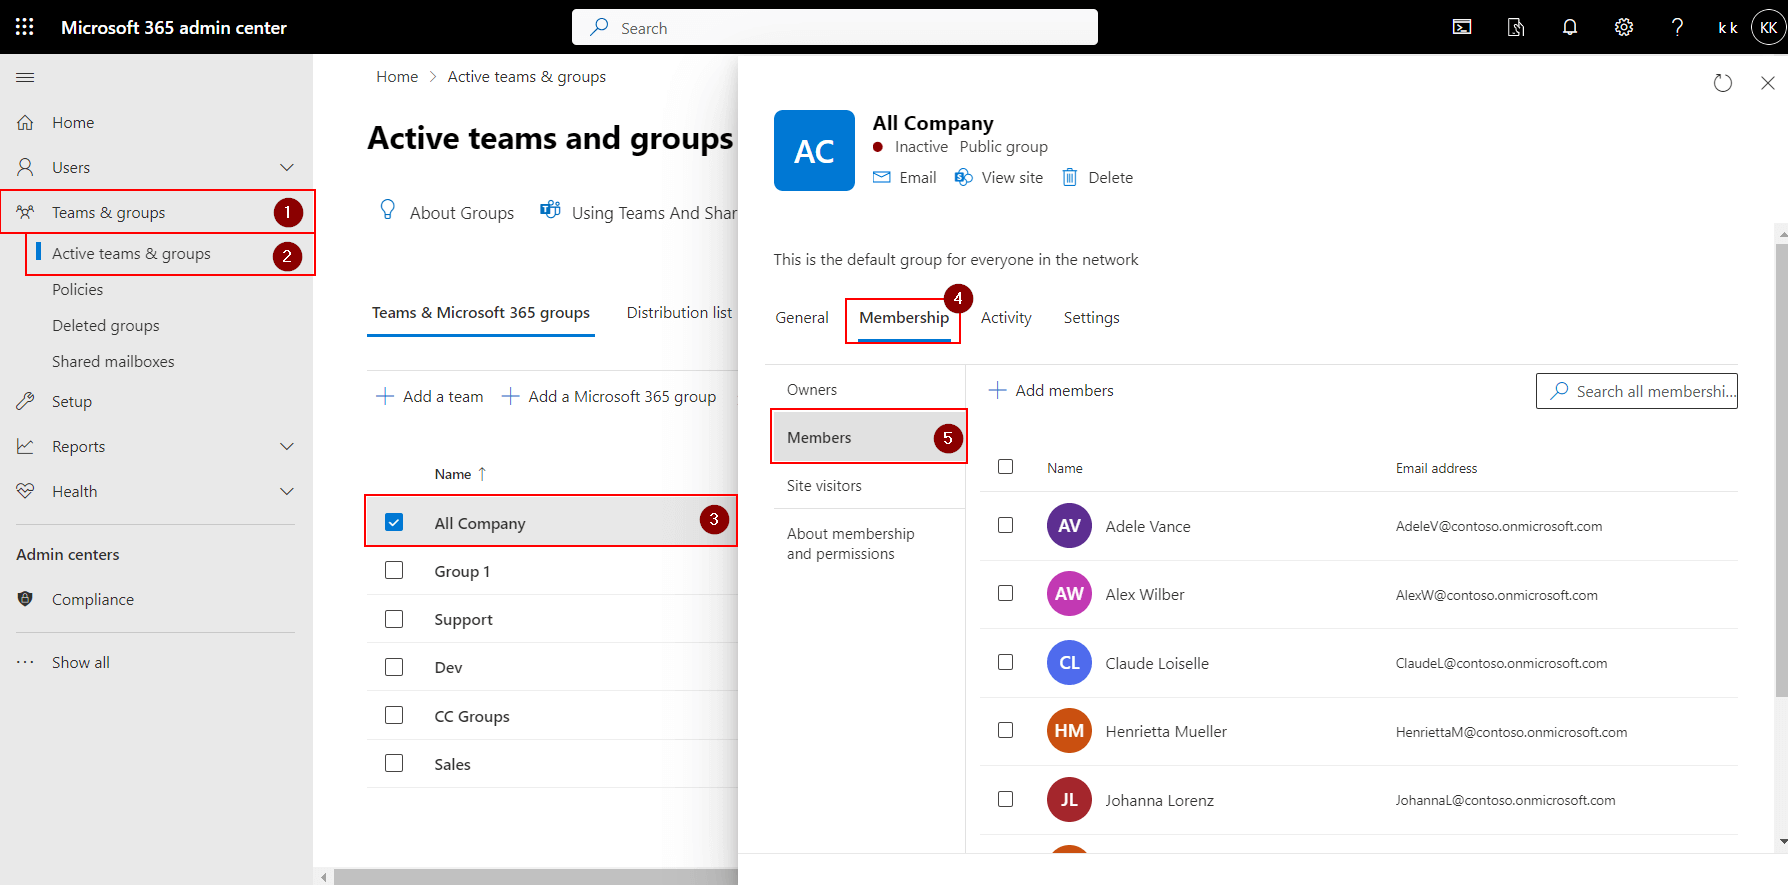Click the AC group tile
1788x885 pixels.
tap(814, 150)
